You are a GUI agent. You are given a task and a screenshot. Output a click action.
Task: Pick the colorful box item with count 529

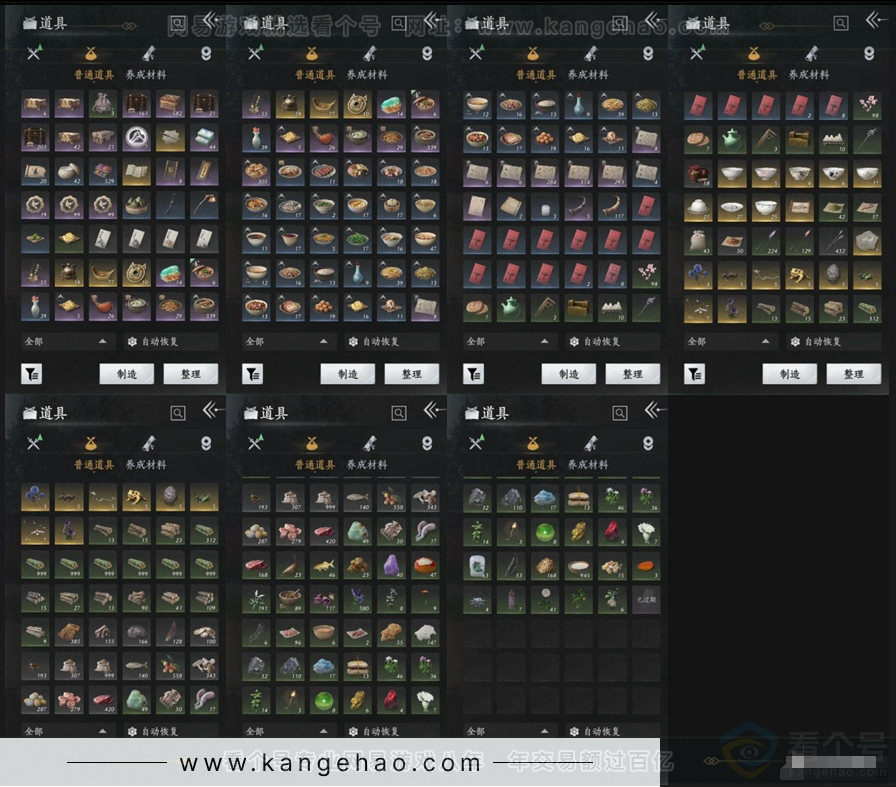click(x=103, y=172)
